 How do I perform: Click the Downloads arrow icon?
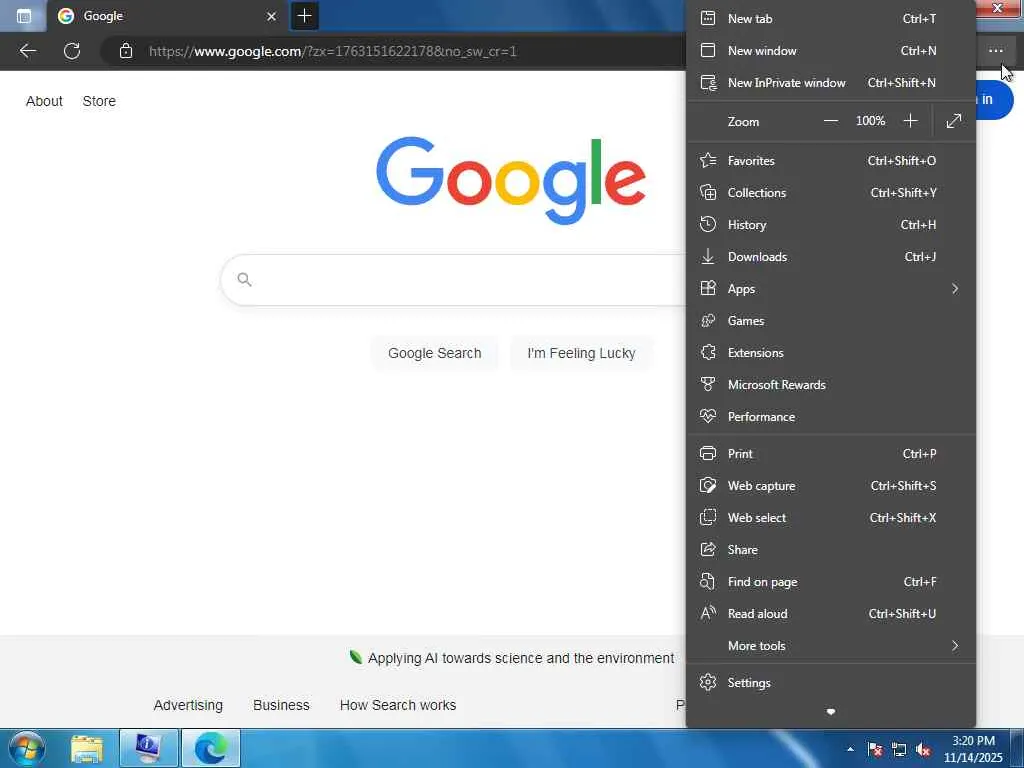tap(708, 256)
